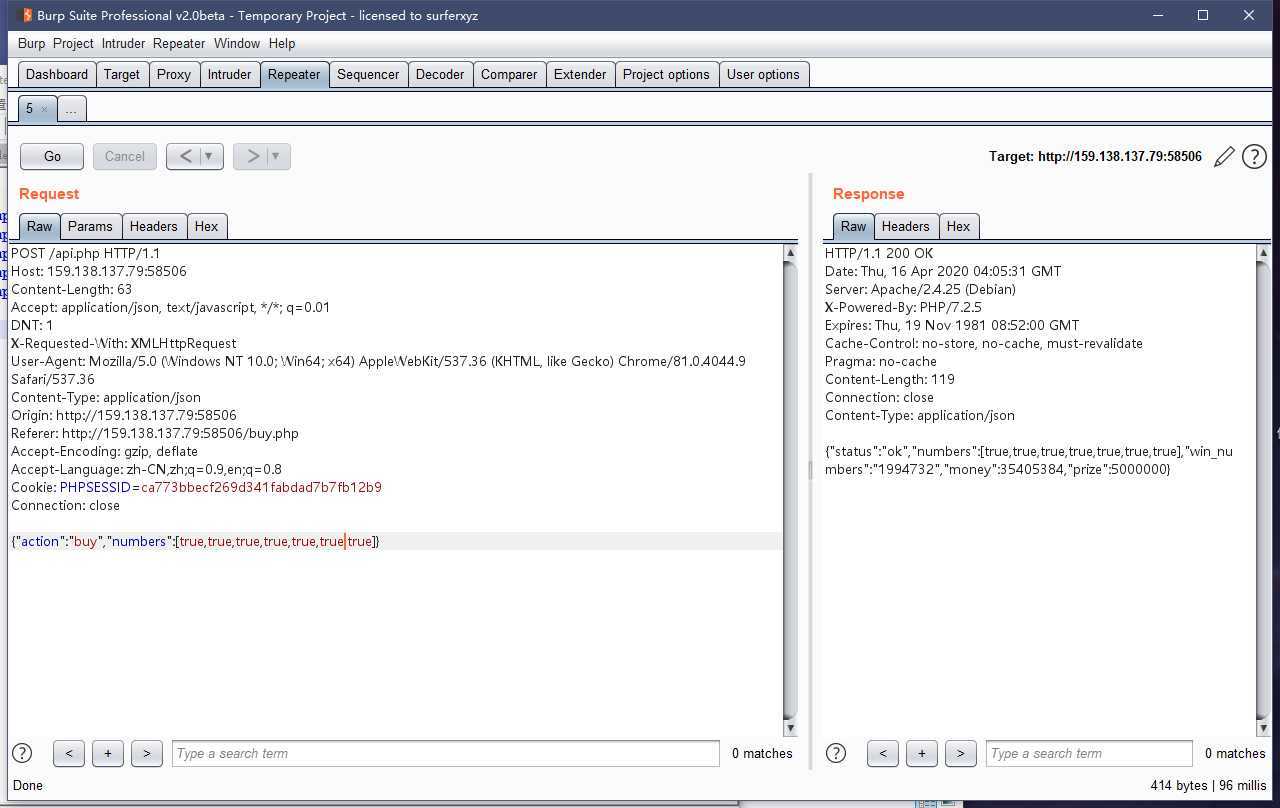Screen dimensions: 1280x808
Task: Open forward history dropdown arrow
Action: pyautogui.click(x=276, y=156)
